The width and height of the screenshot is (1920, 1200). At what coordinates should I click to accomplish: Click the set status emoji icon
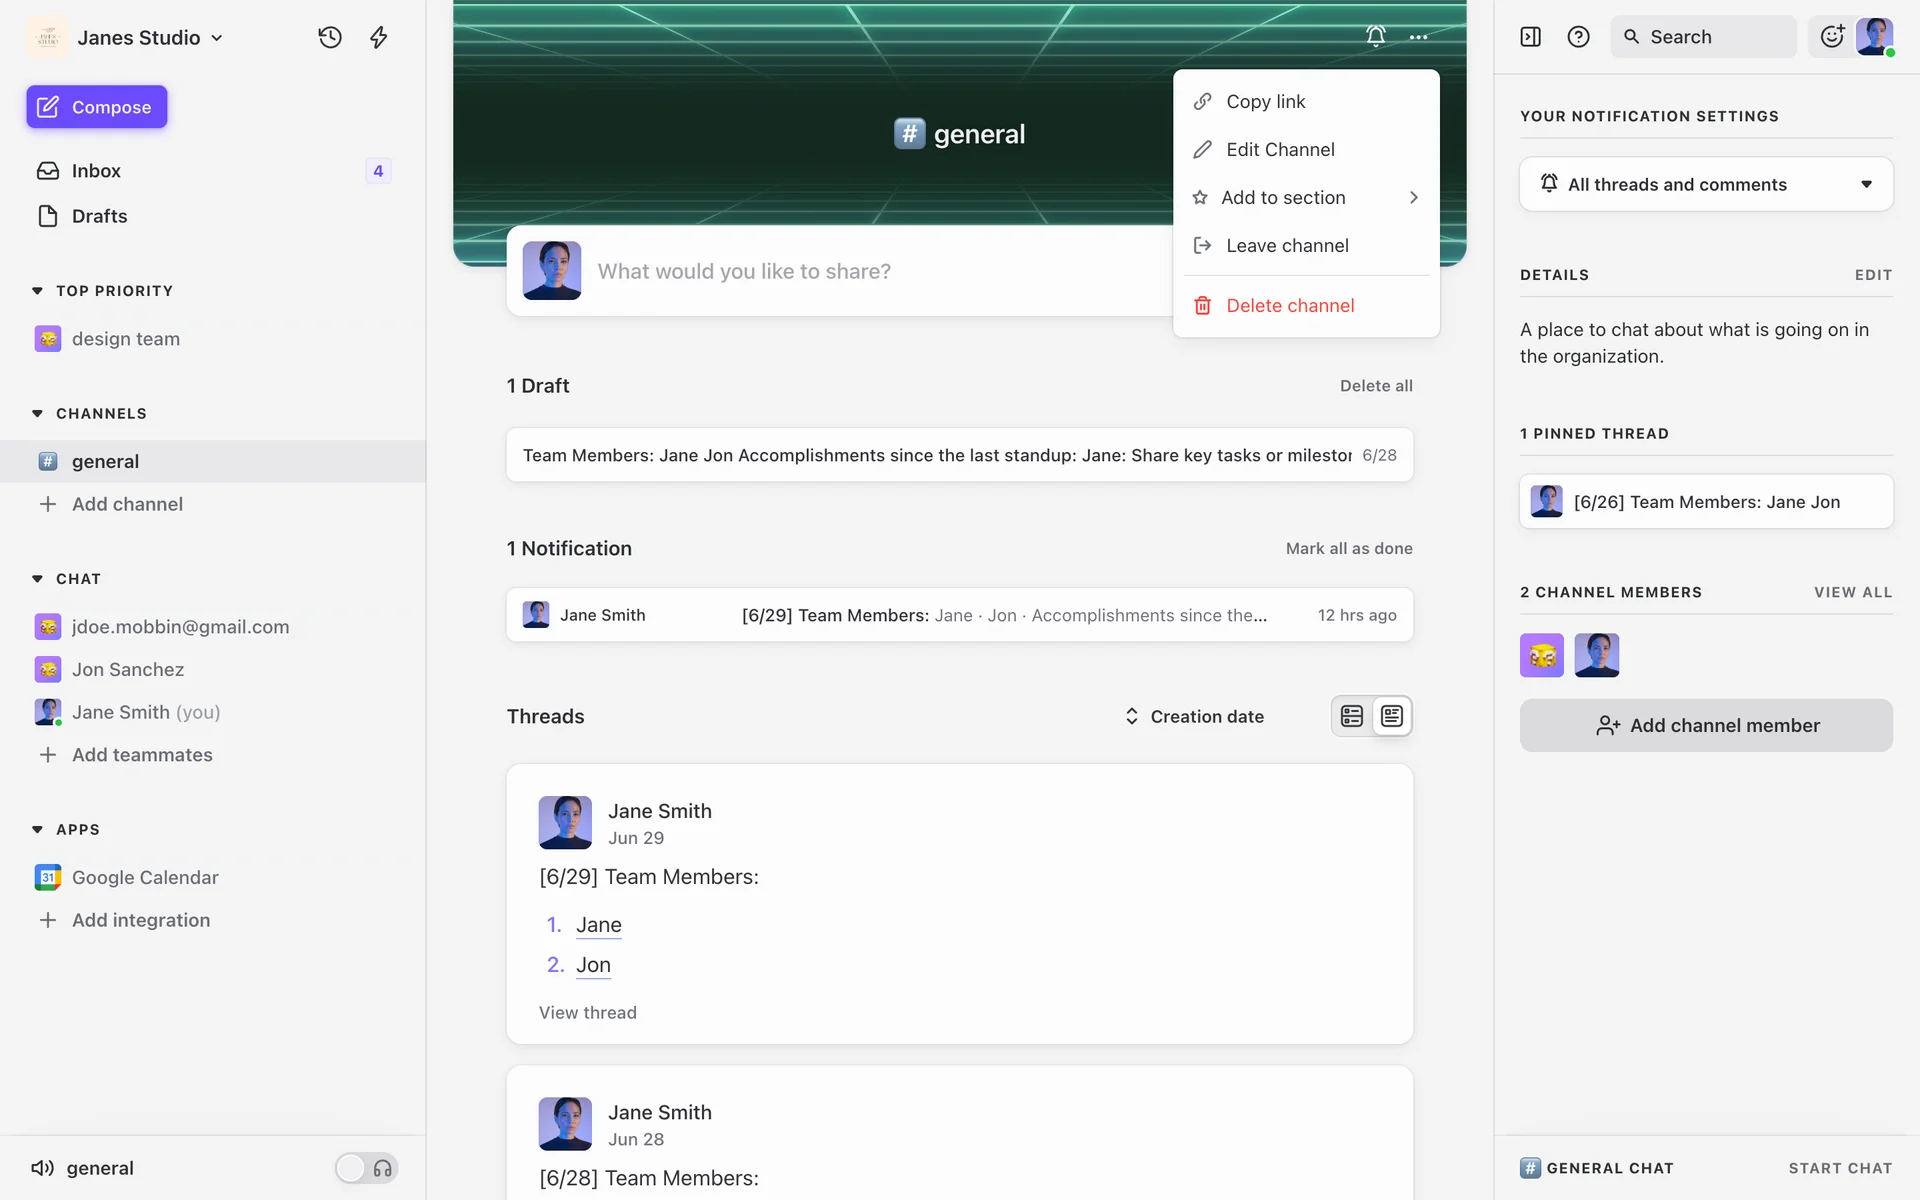click(x=1832, y=37)
